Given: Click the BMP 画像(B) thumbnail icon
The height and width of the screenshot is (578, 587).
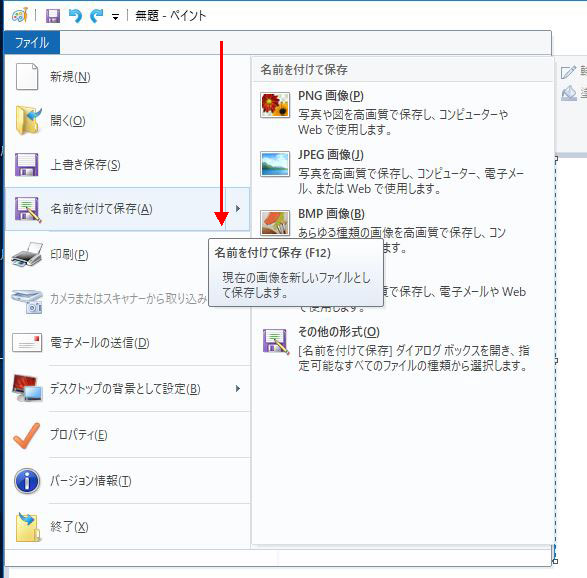Looking at the screenshot, I should coord(275,222).
